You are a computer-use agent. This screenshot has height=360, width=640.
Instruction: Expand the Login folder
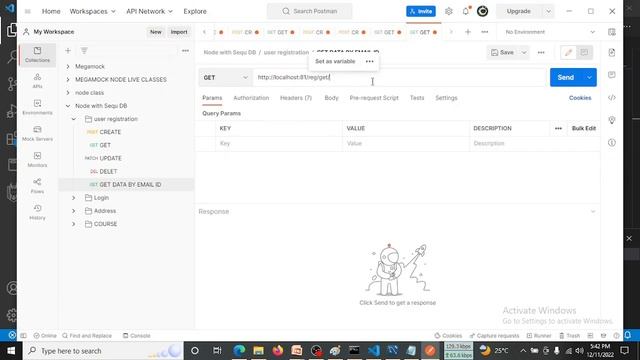[73, 198]
